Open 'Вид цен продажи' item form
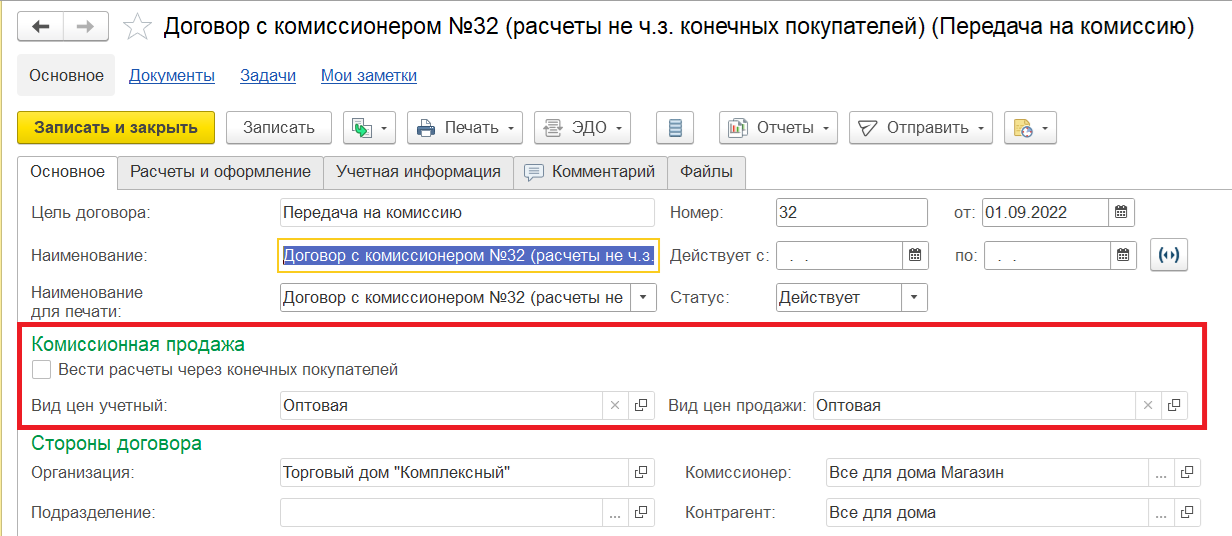Image resolution: width=1232 pixels, height=536 pixels. [x=1174, y=405]
